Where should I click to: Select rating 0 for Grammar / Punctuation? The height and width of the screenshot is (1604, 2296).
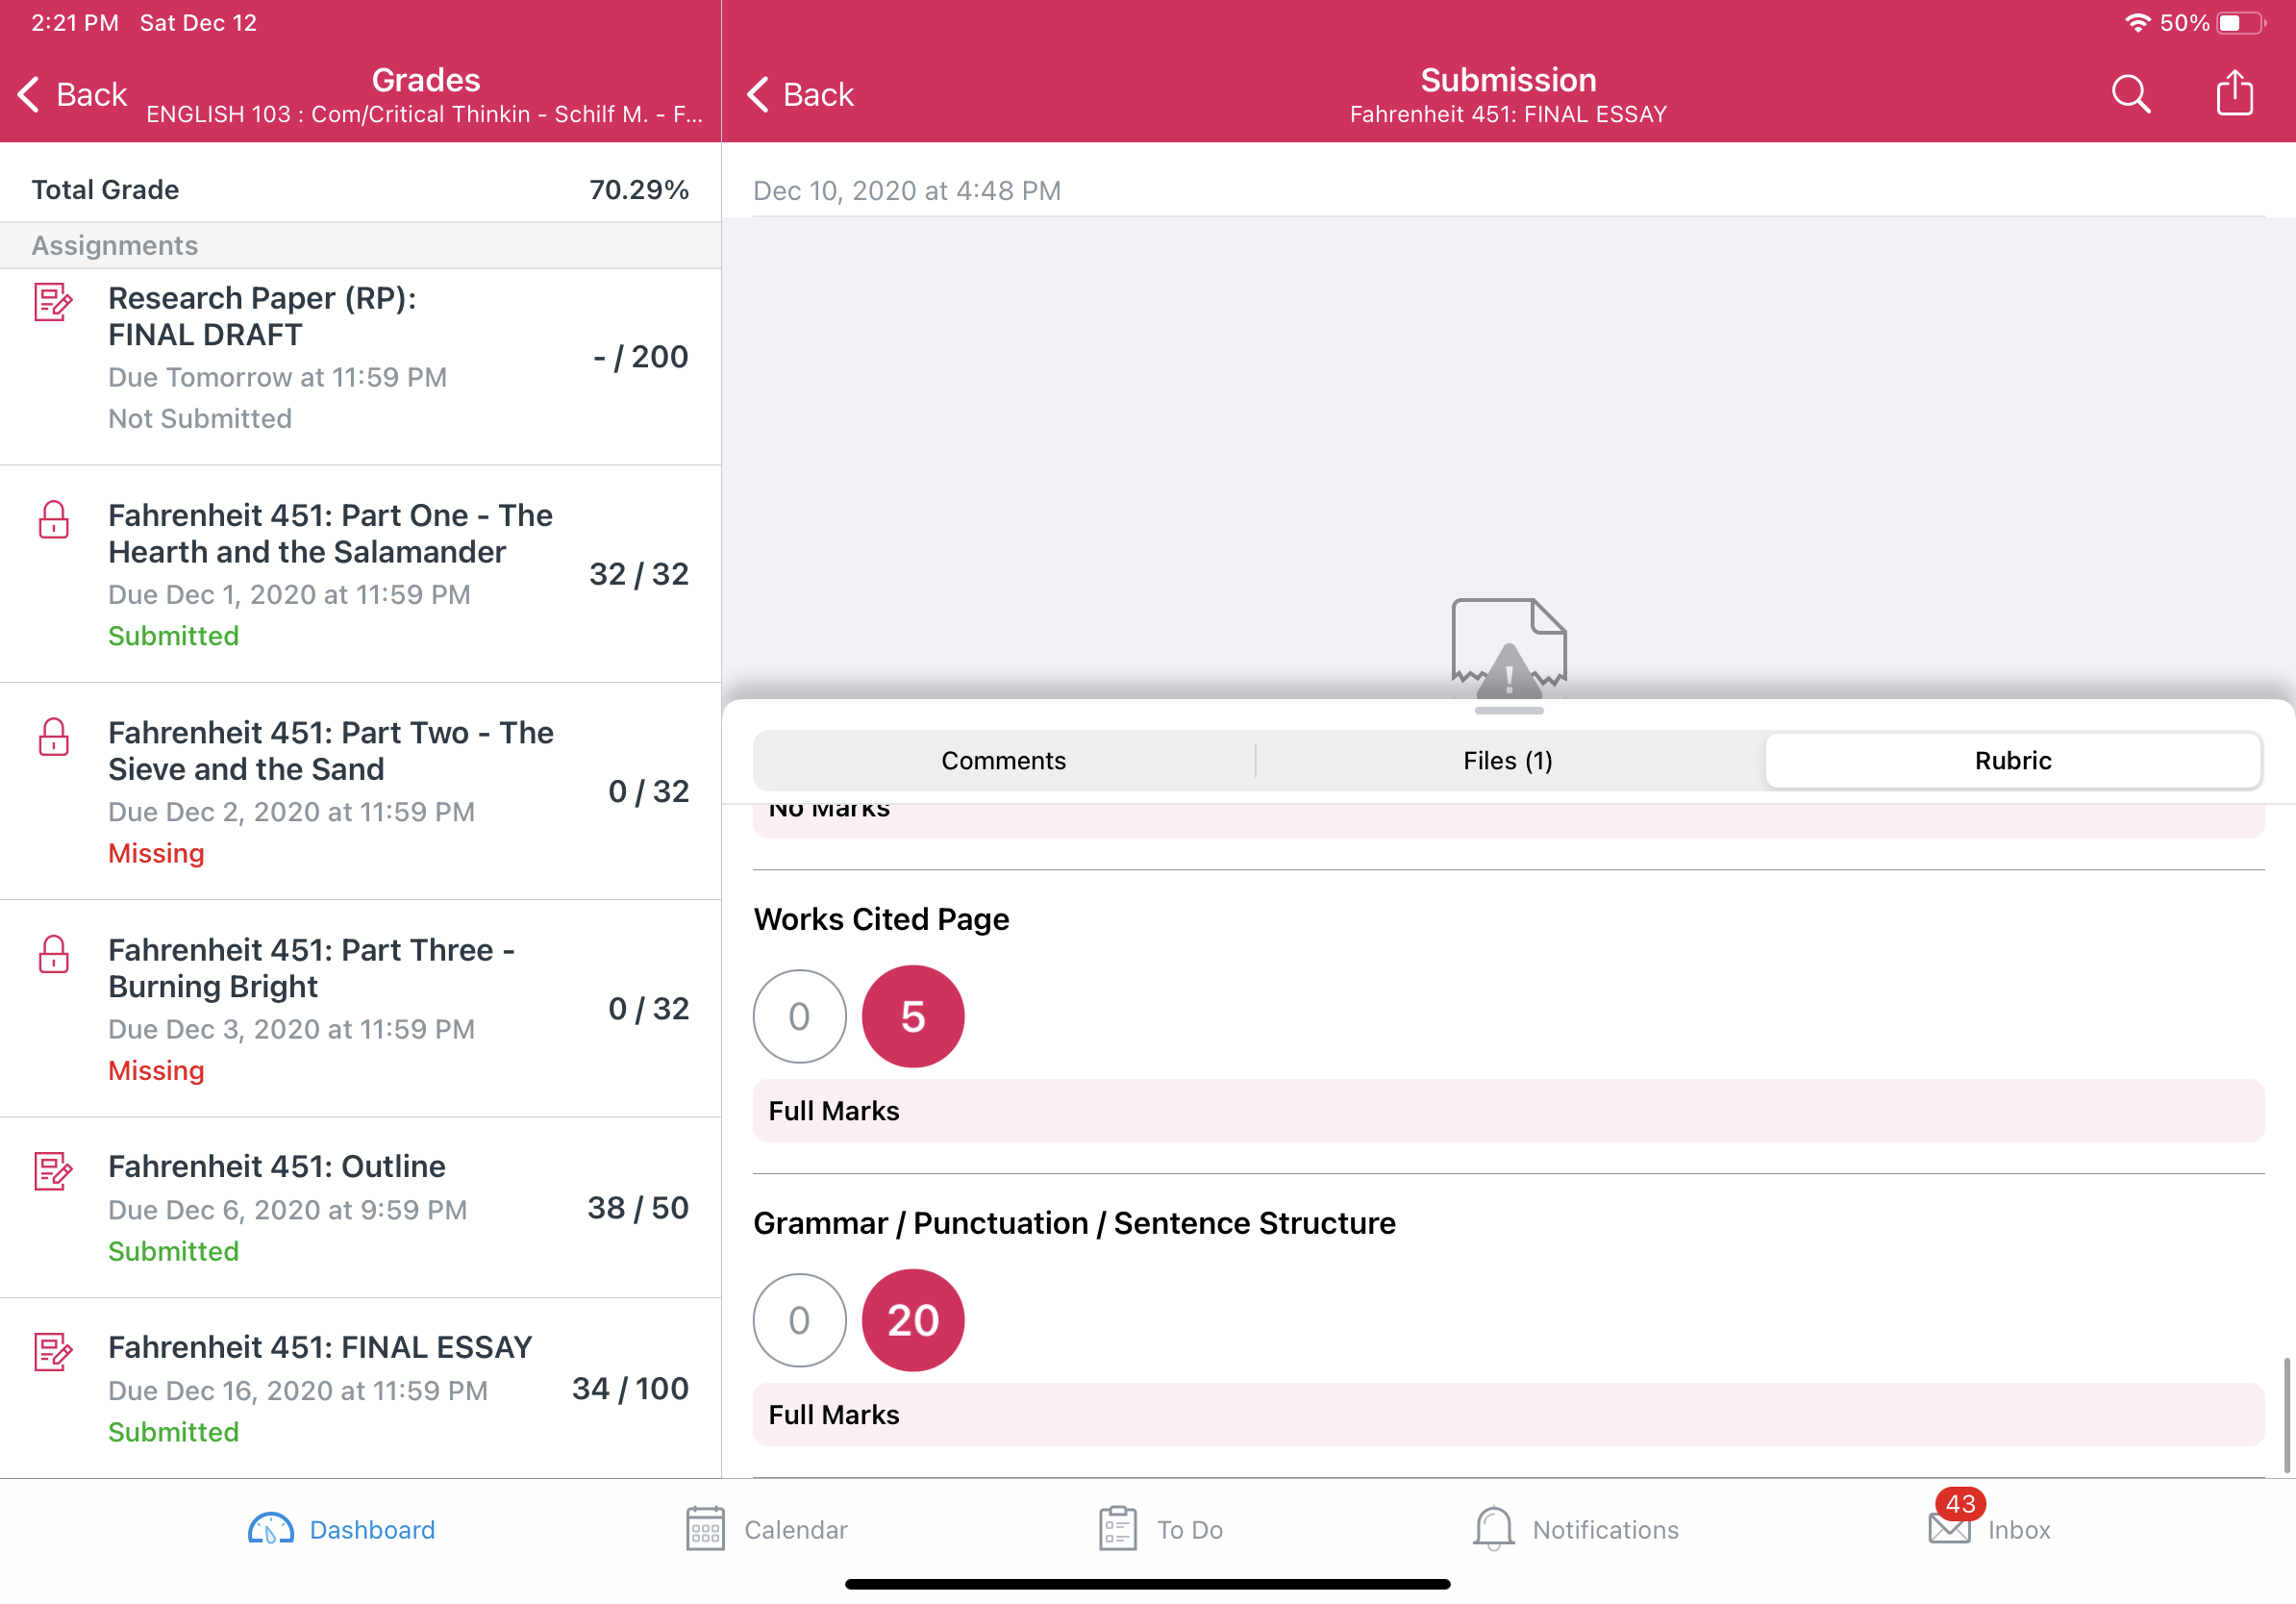(x=799, y=1320)
